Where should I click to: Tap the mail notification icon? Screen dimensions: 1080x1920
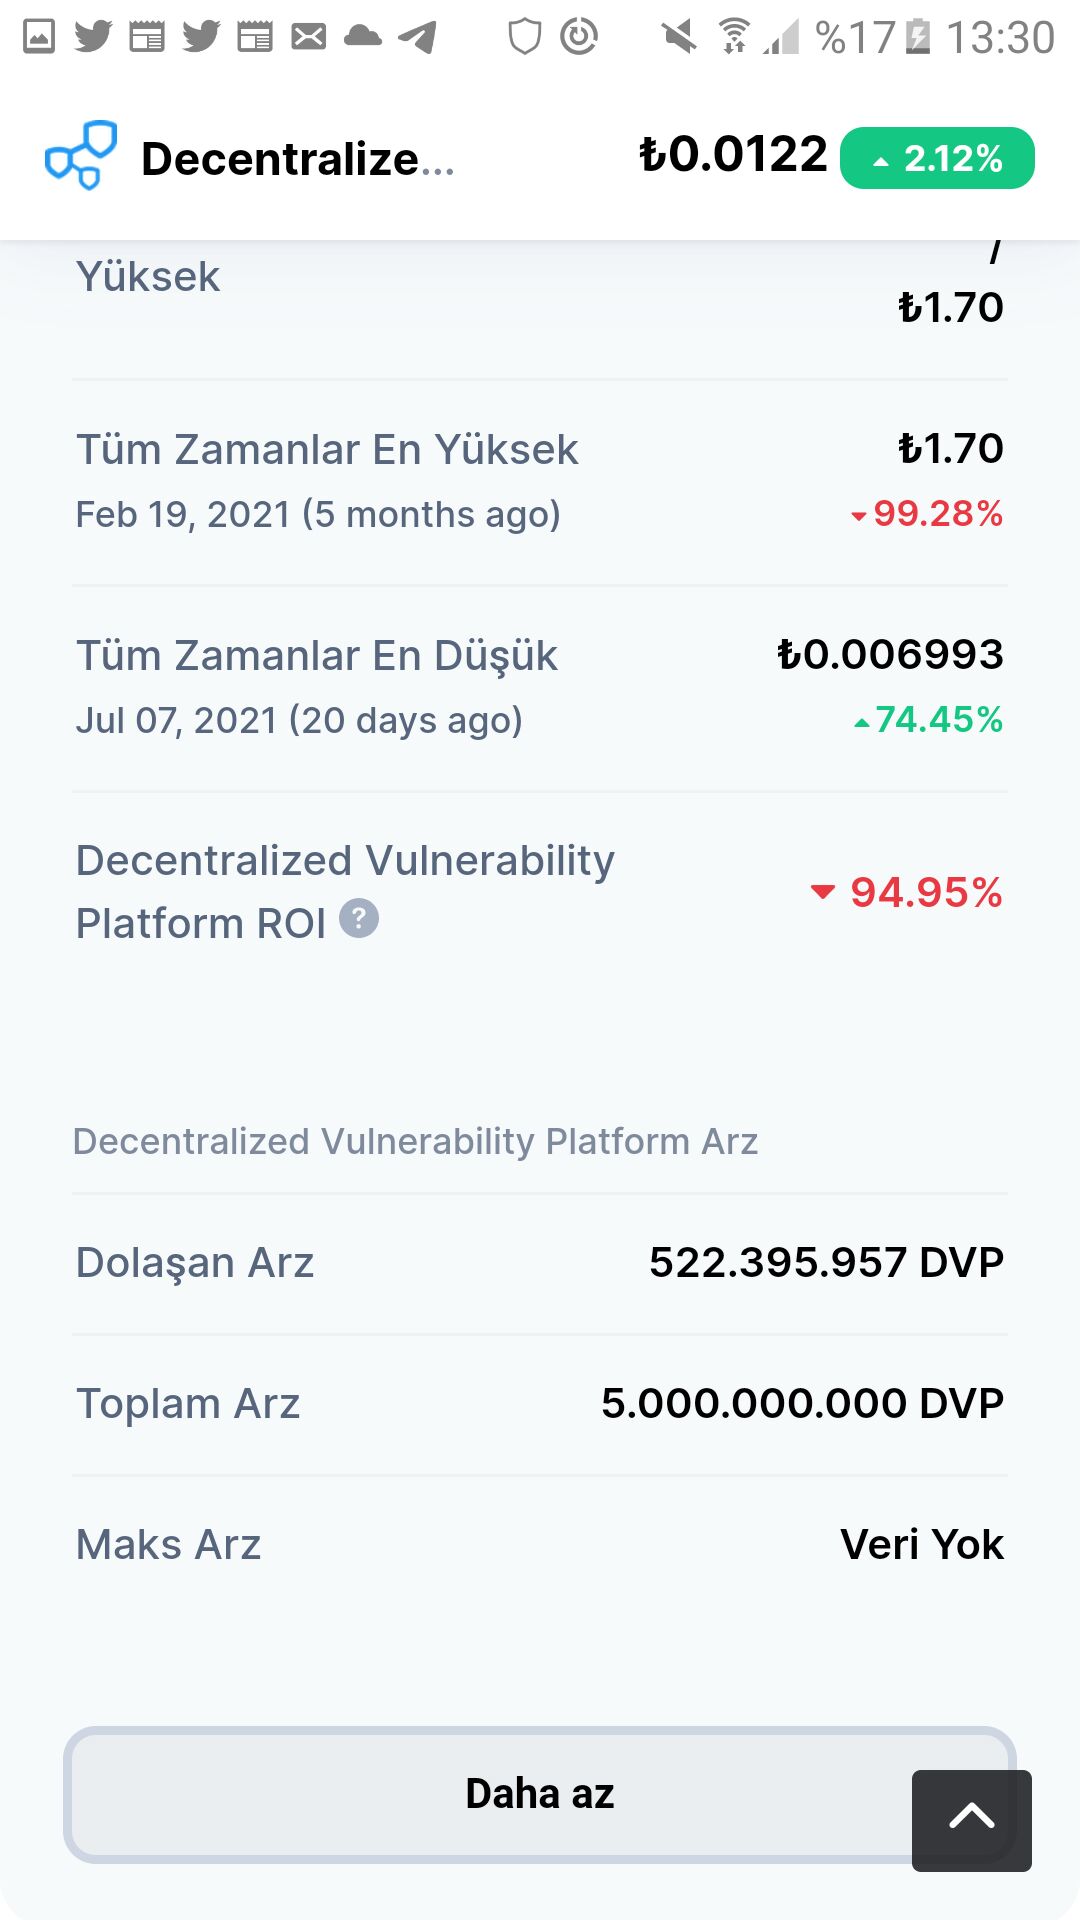(x=308, y=37)
